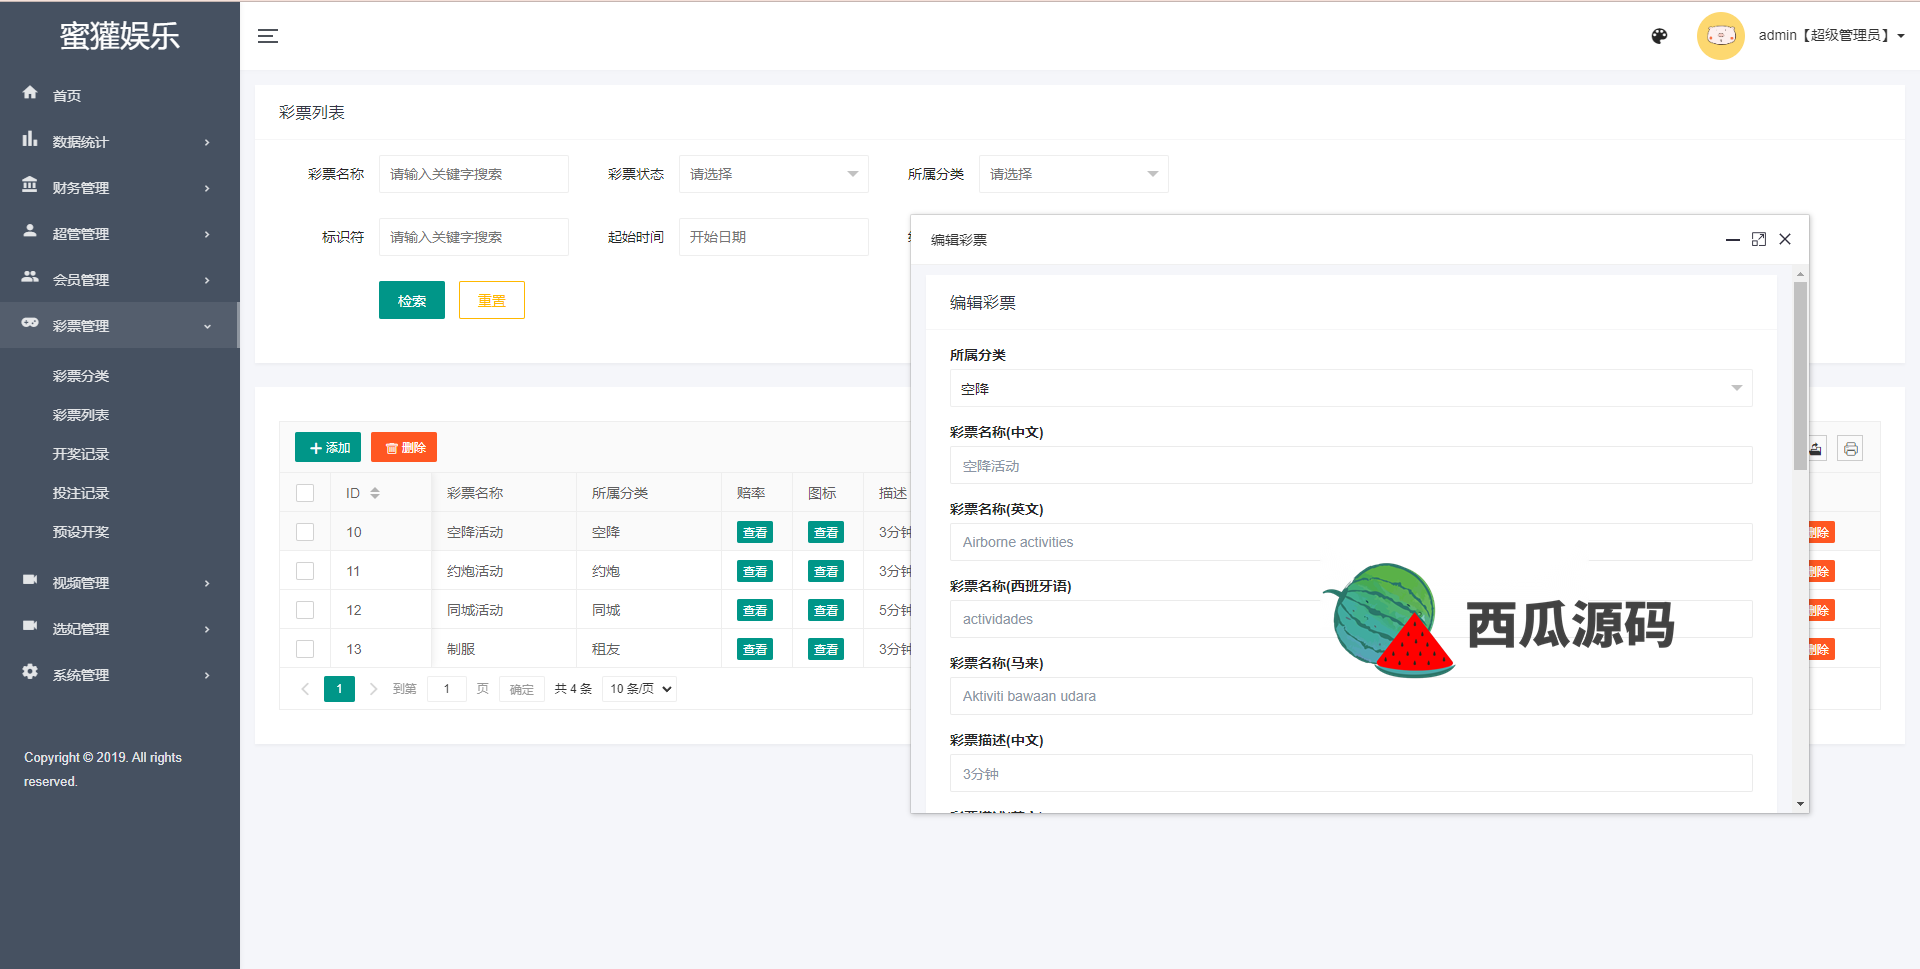Image resolution: width=1920 pixels, height=969 pixels.
Task: Click the person icon for 超管管理
Action: 30,231
